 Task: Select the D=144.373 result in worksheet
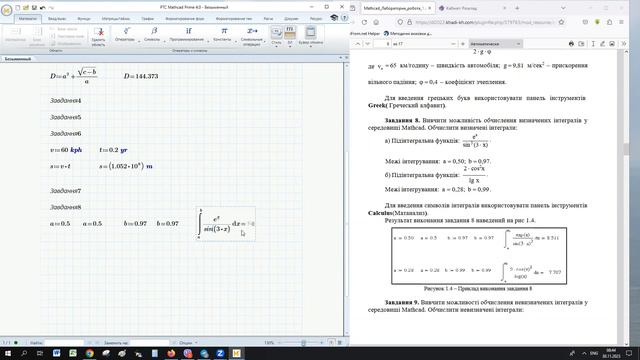tap(141, 76)
